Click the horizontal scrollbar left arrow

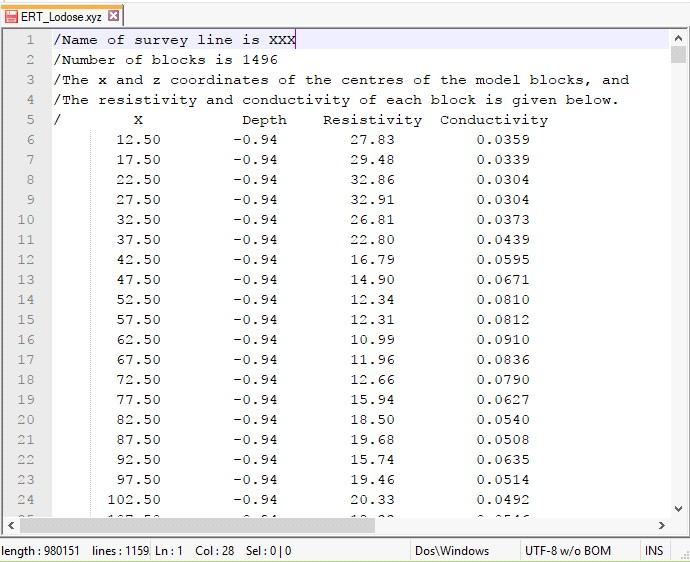(x=10, y=525)
